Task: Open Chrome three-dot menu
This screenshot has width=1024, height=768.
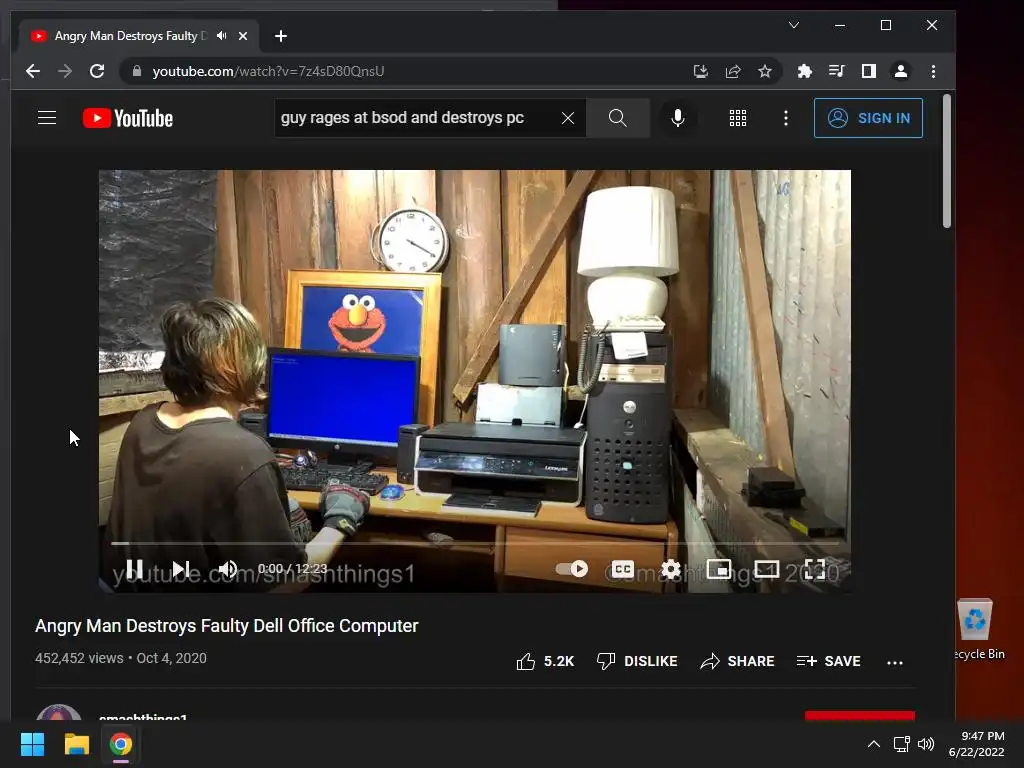Action: 933,71
